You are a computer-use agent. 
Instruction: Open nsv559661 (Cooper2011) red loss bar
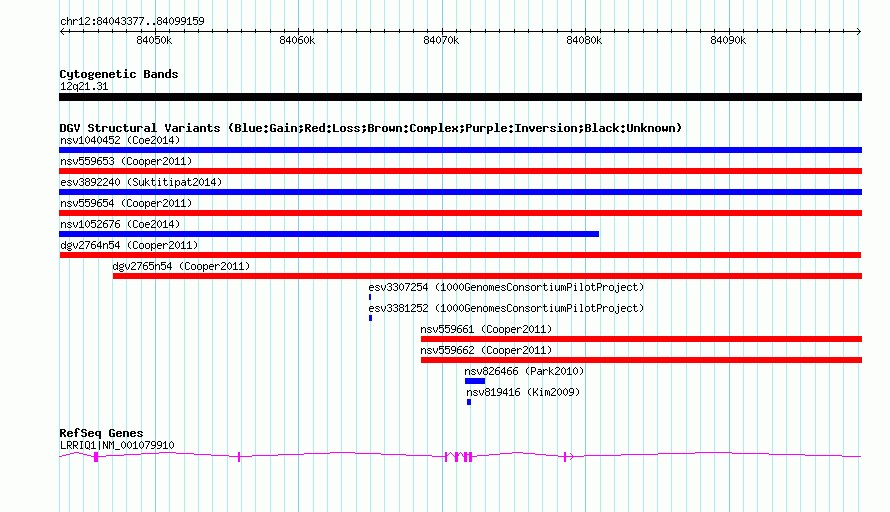(641, 339)
